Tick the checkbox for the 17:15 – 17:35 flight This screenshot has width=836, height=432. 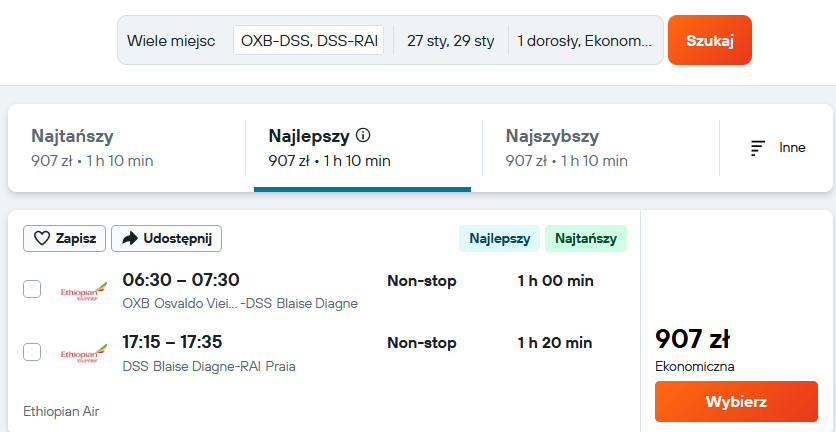[32, 352]
